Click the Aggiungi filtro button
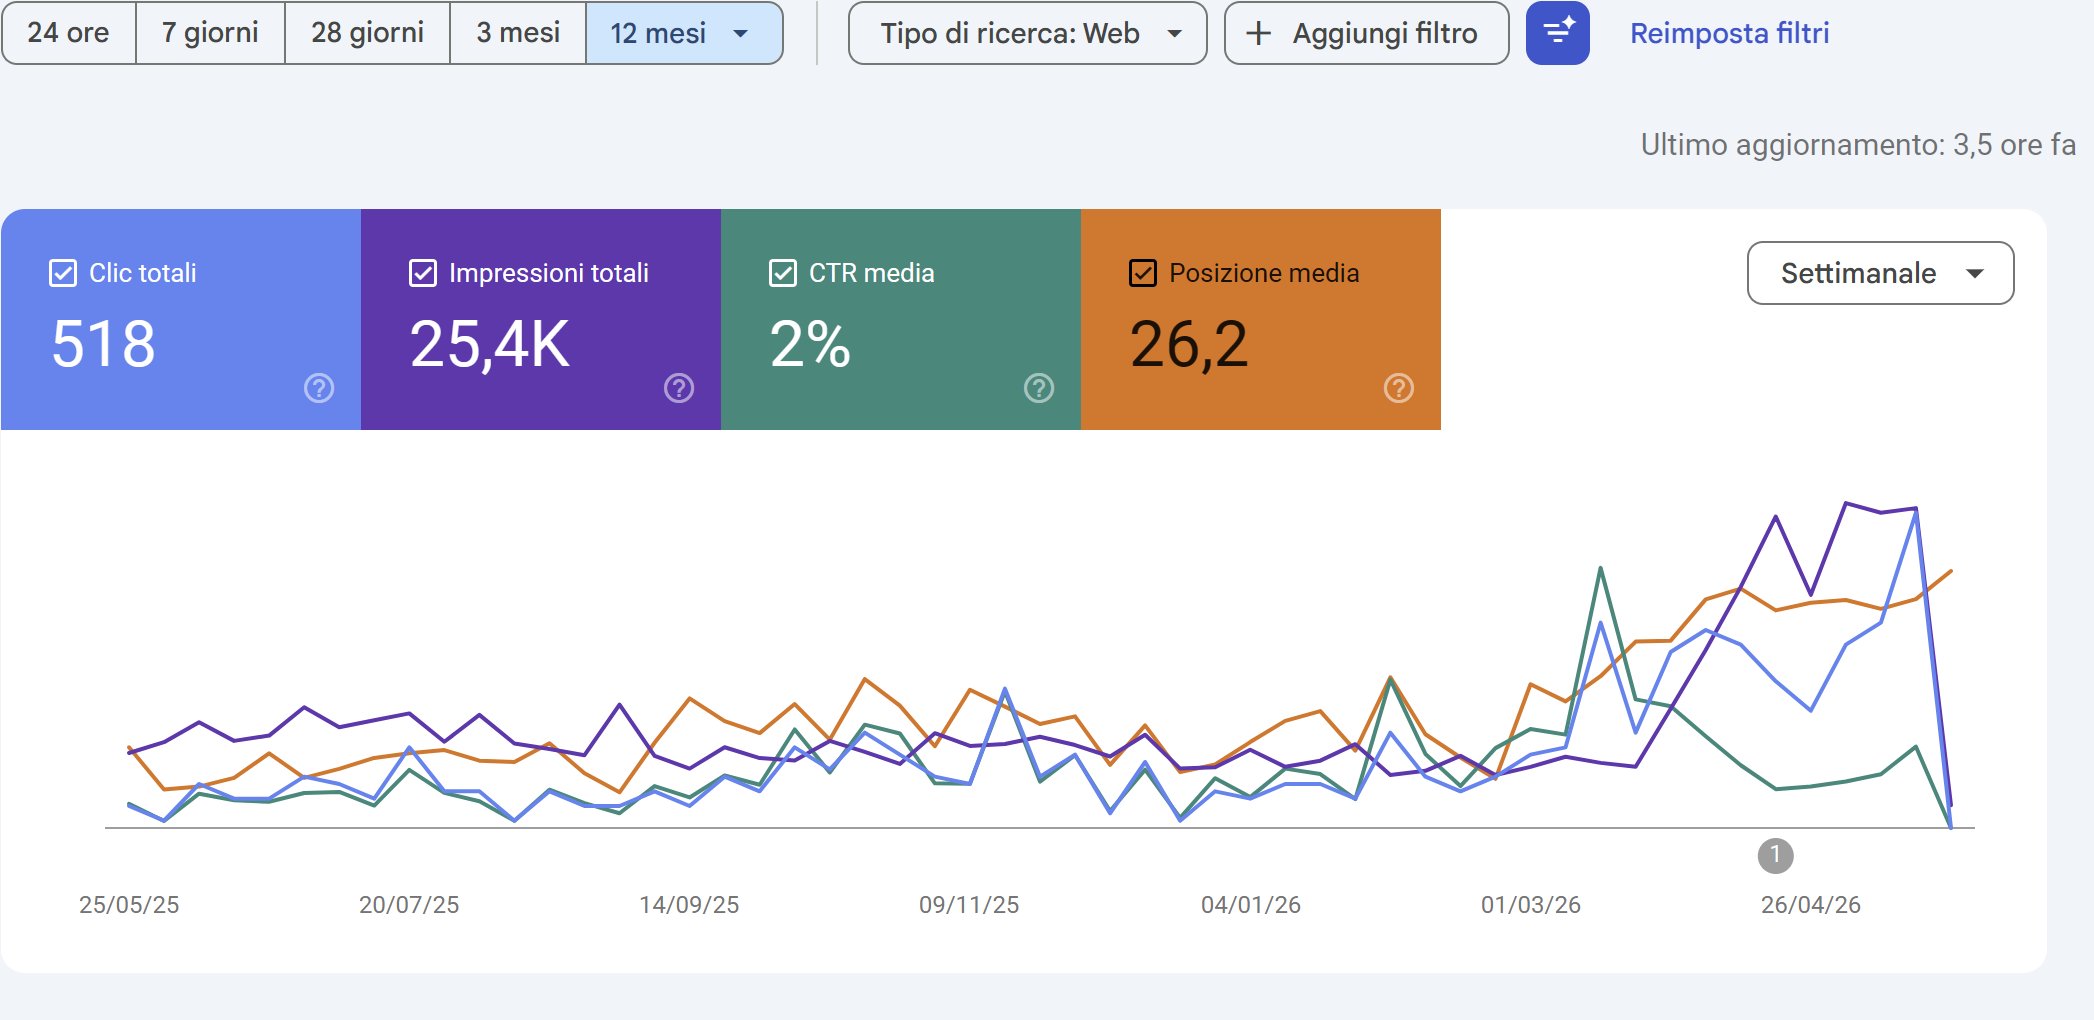 pos(1366,33)
